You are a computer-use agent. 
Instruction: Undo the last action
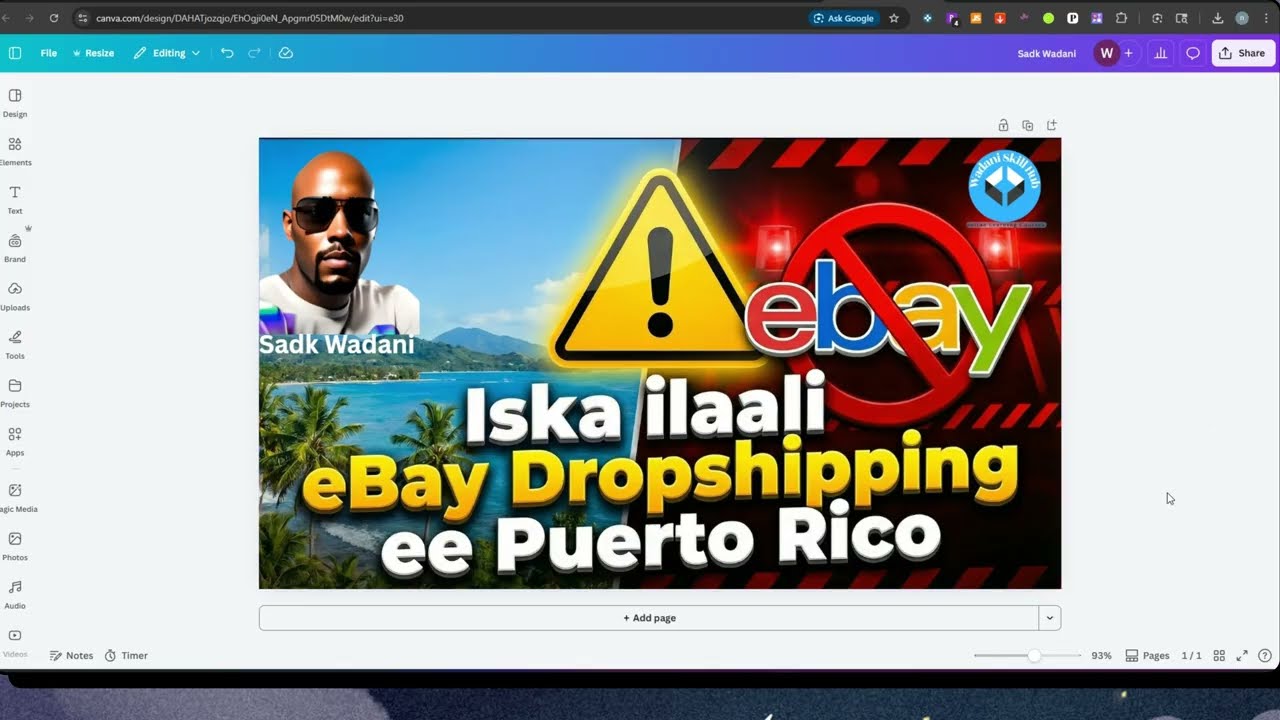[x=227, y=53]
